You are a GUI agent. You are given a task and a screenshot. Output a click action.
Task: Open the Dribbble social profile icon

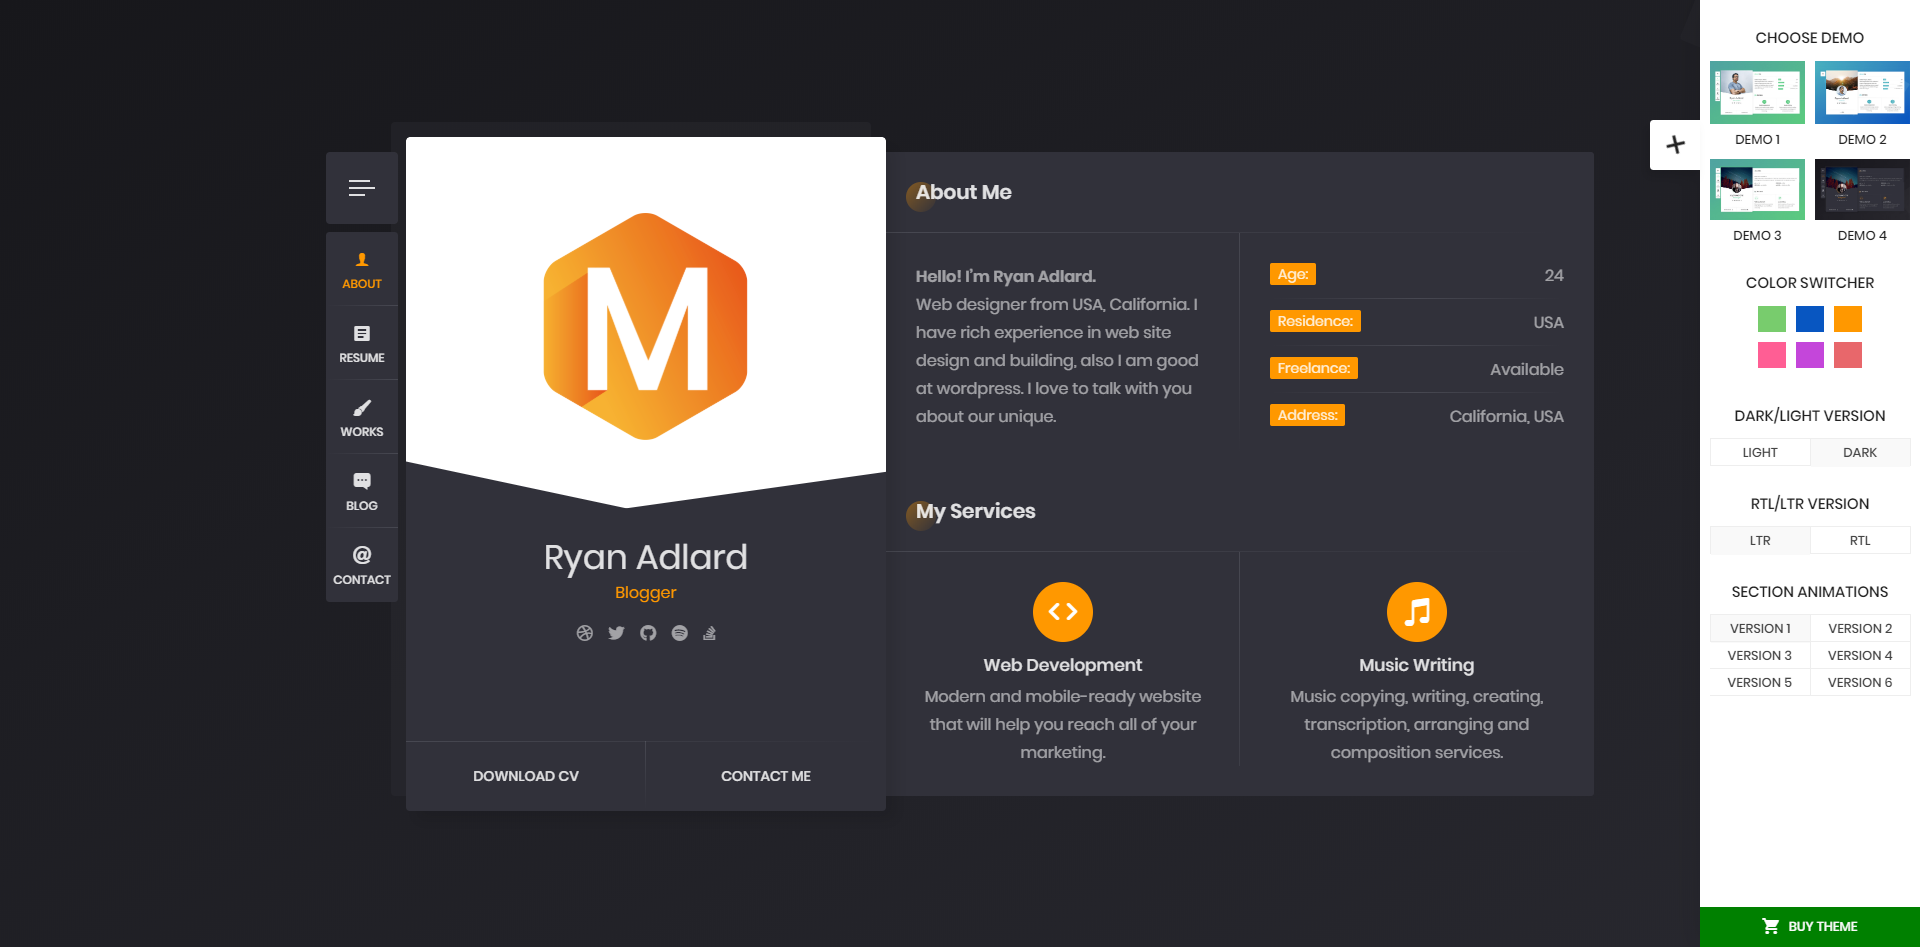(585, 633)
